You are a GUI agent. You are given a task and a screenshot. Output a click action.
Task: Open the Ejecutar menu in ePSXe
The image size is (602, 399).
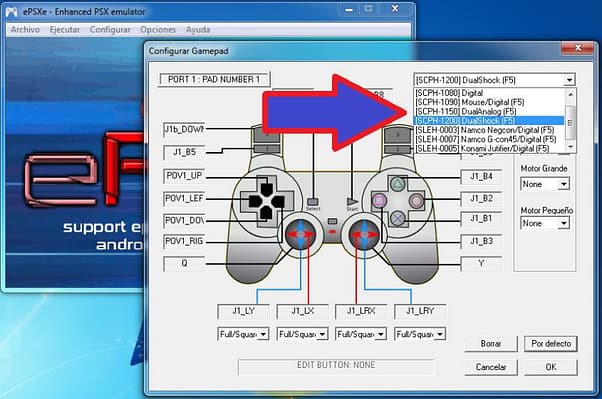(x=64, y=30)
